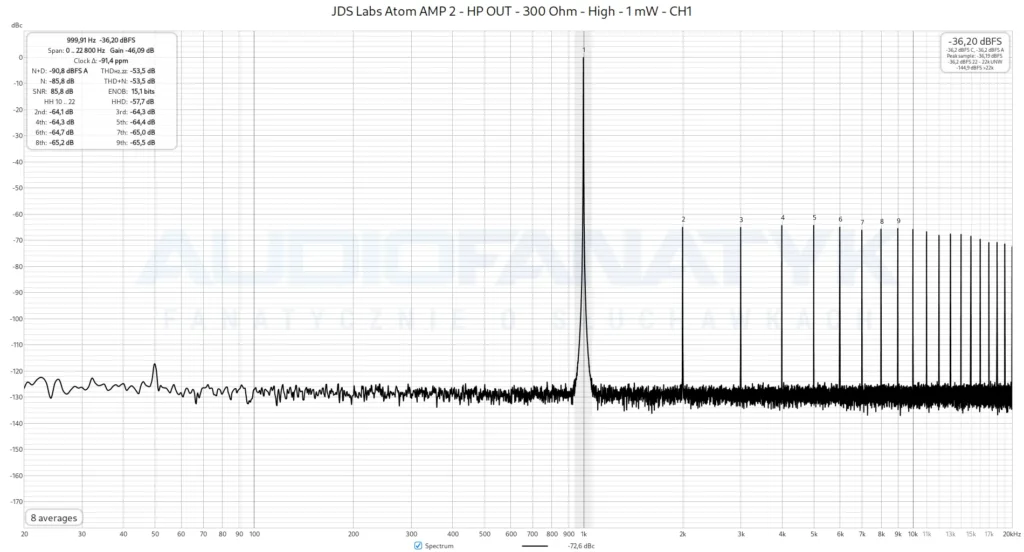This screenshot has height=552, width=1024.
Task: Select the -72,6 dBc legend value
Action: tap(581, 545)
